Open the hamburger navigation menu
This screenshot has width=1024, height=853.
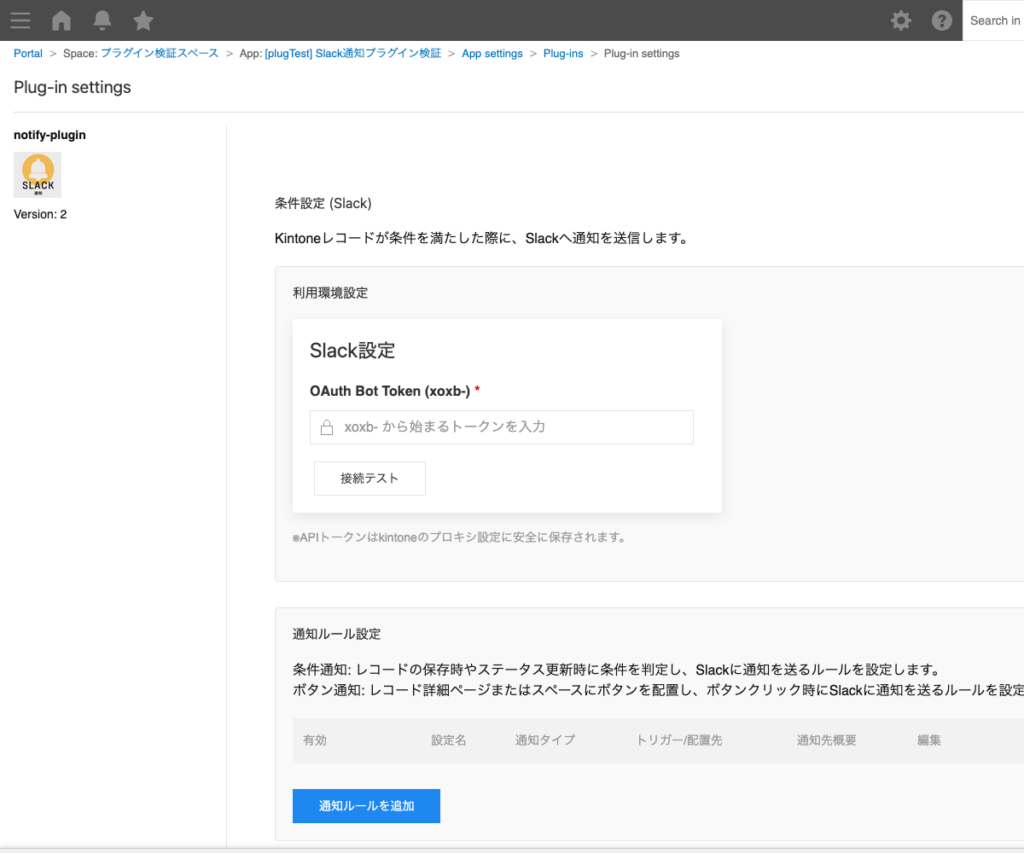[20, 20]
